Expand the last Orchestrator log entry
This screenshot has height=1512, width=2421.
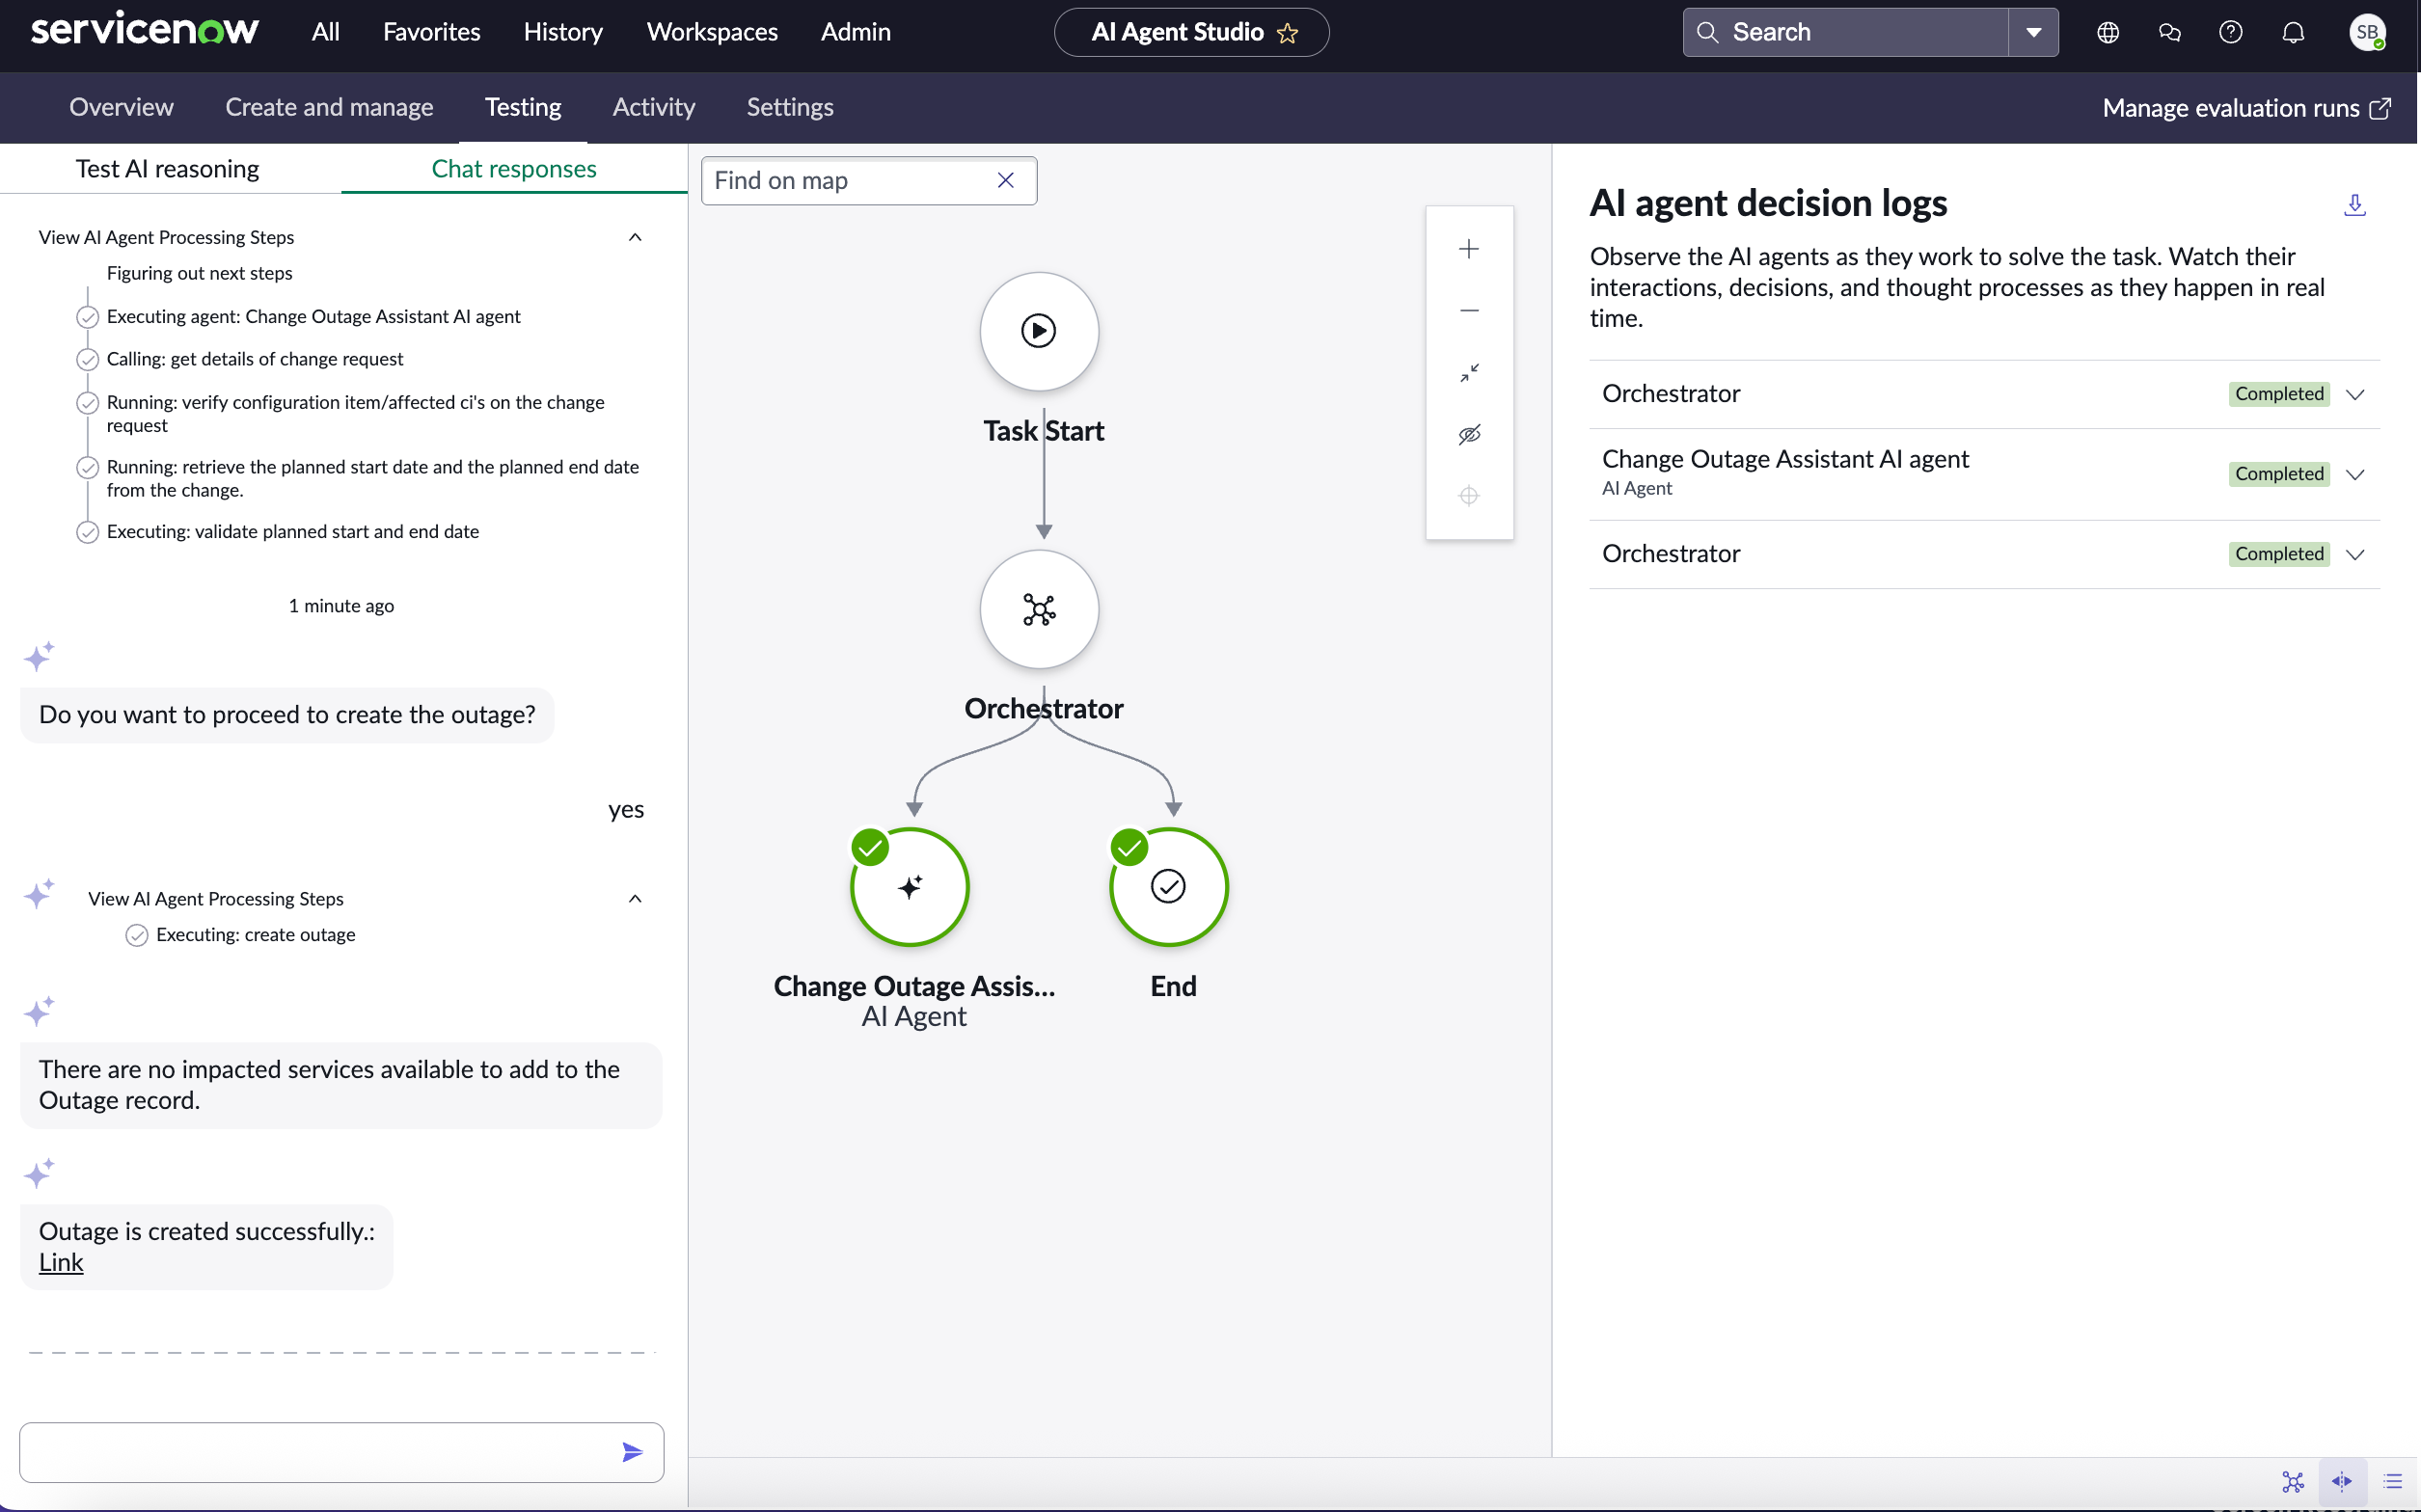(2354, 554)
